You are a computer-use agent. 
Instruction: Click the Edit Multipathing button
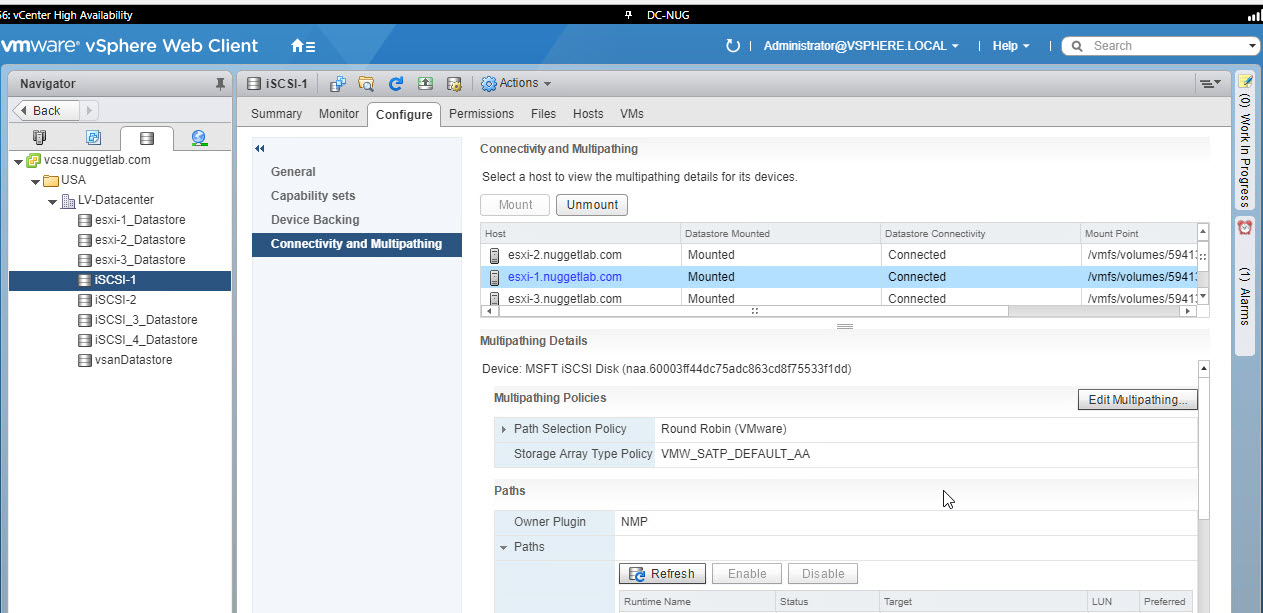1137,400
